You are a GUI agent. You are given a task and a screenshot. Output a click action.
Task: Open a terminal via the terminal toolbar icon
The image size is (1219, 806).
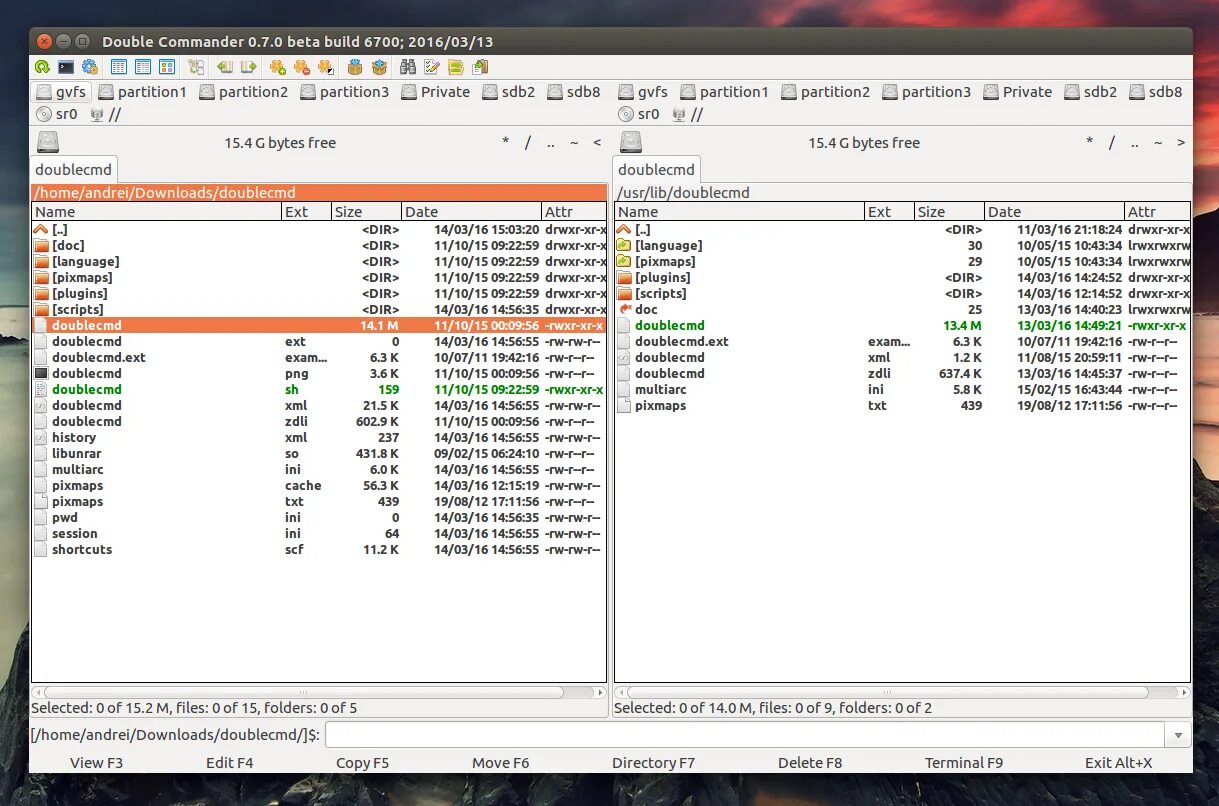click(x=64, y=67)
